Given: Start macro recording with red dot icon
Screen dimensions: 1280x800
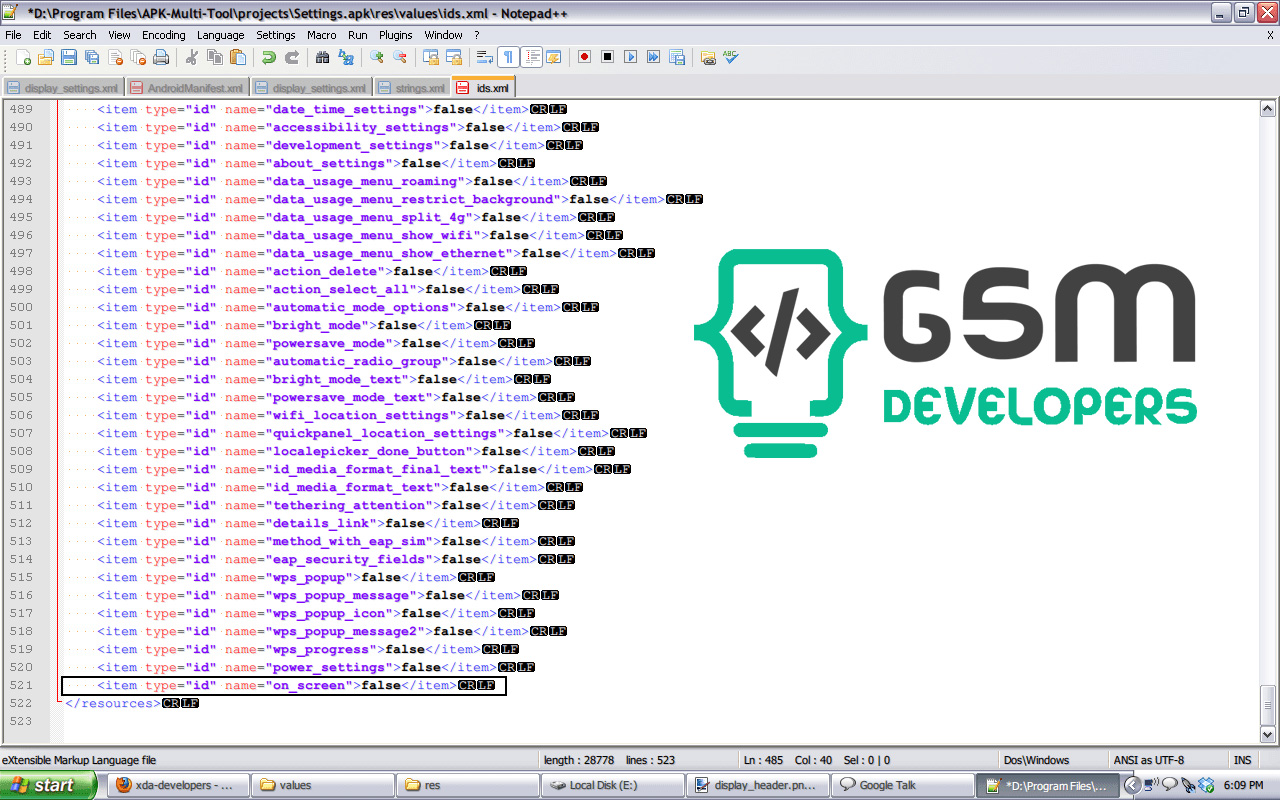Looking at the screenshot, I should click(584, 58).
